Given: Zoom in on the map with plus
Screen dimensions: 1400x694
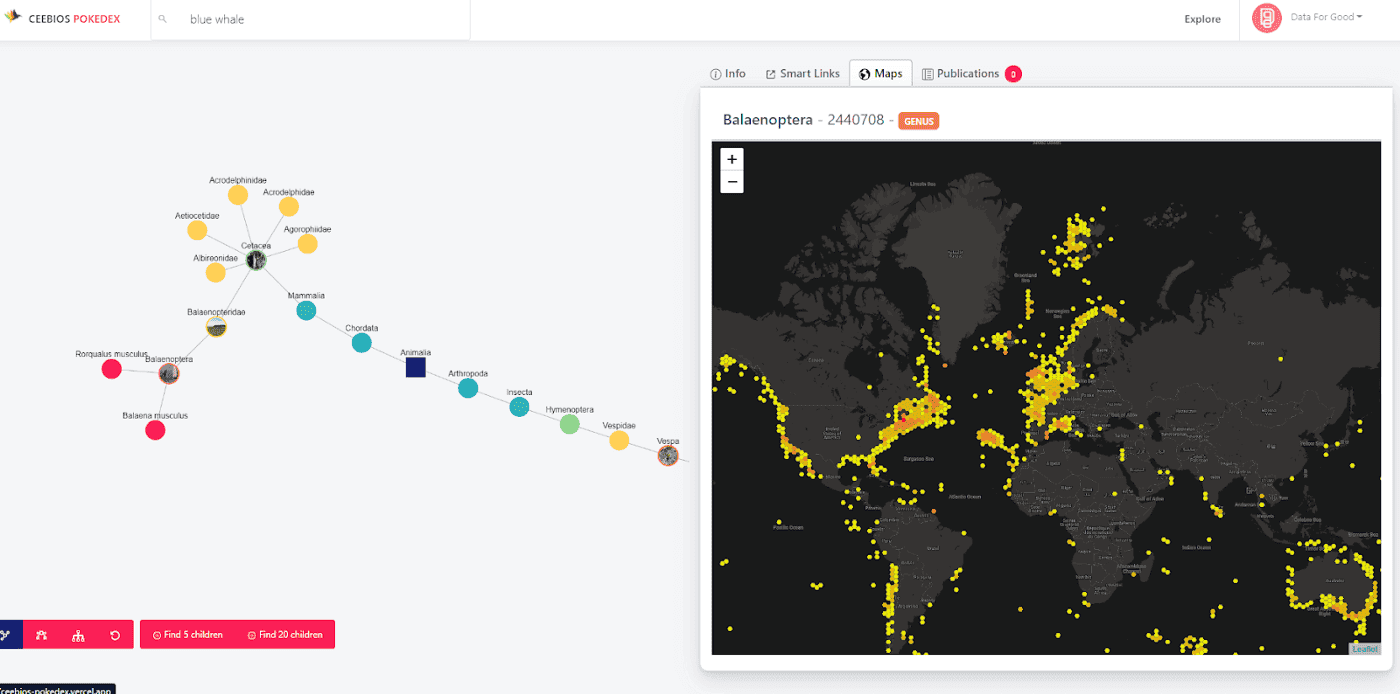Looking at the screenshot, I should [x=732, y=159].
